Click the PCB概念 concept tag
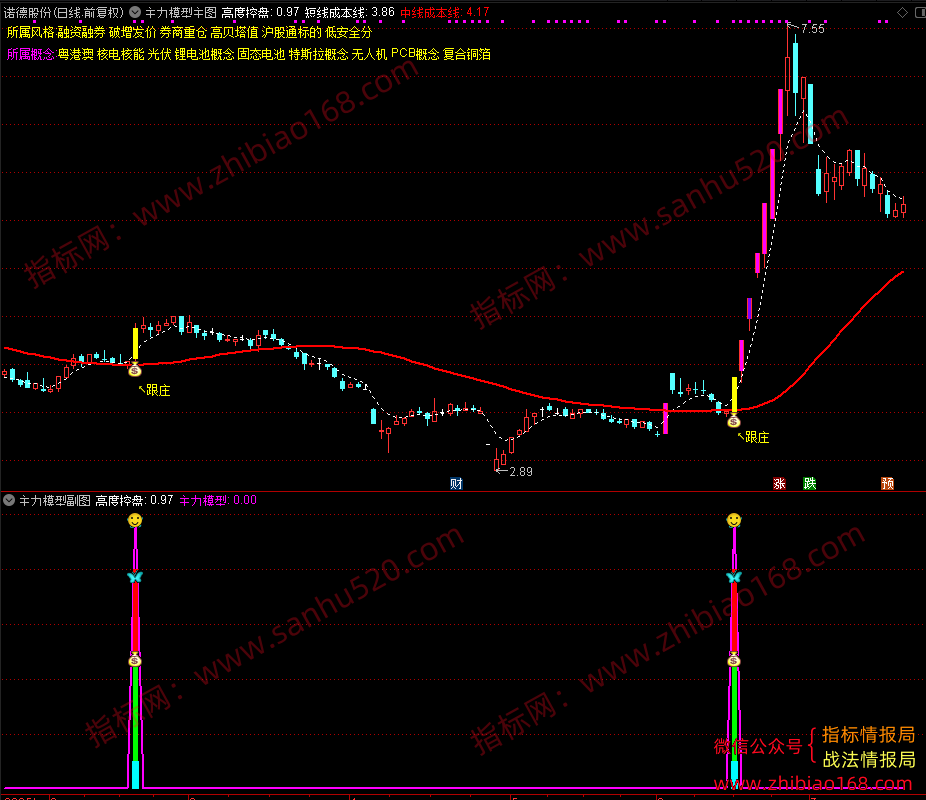Viewport: 926px width, 800px height. coord(415,54)
